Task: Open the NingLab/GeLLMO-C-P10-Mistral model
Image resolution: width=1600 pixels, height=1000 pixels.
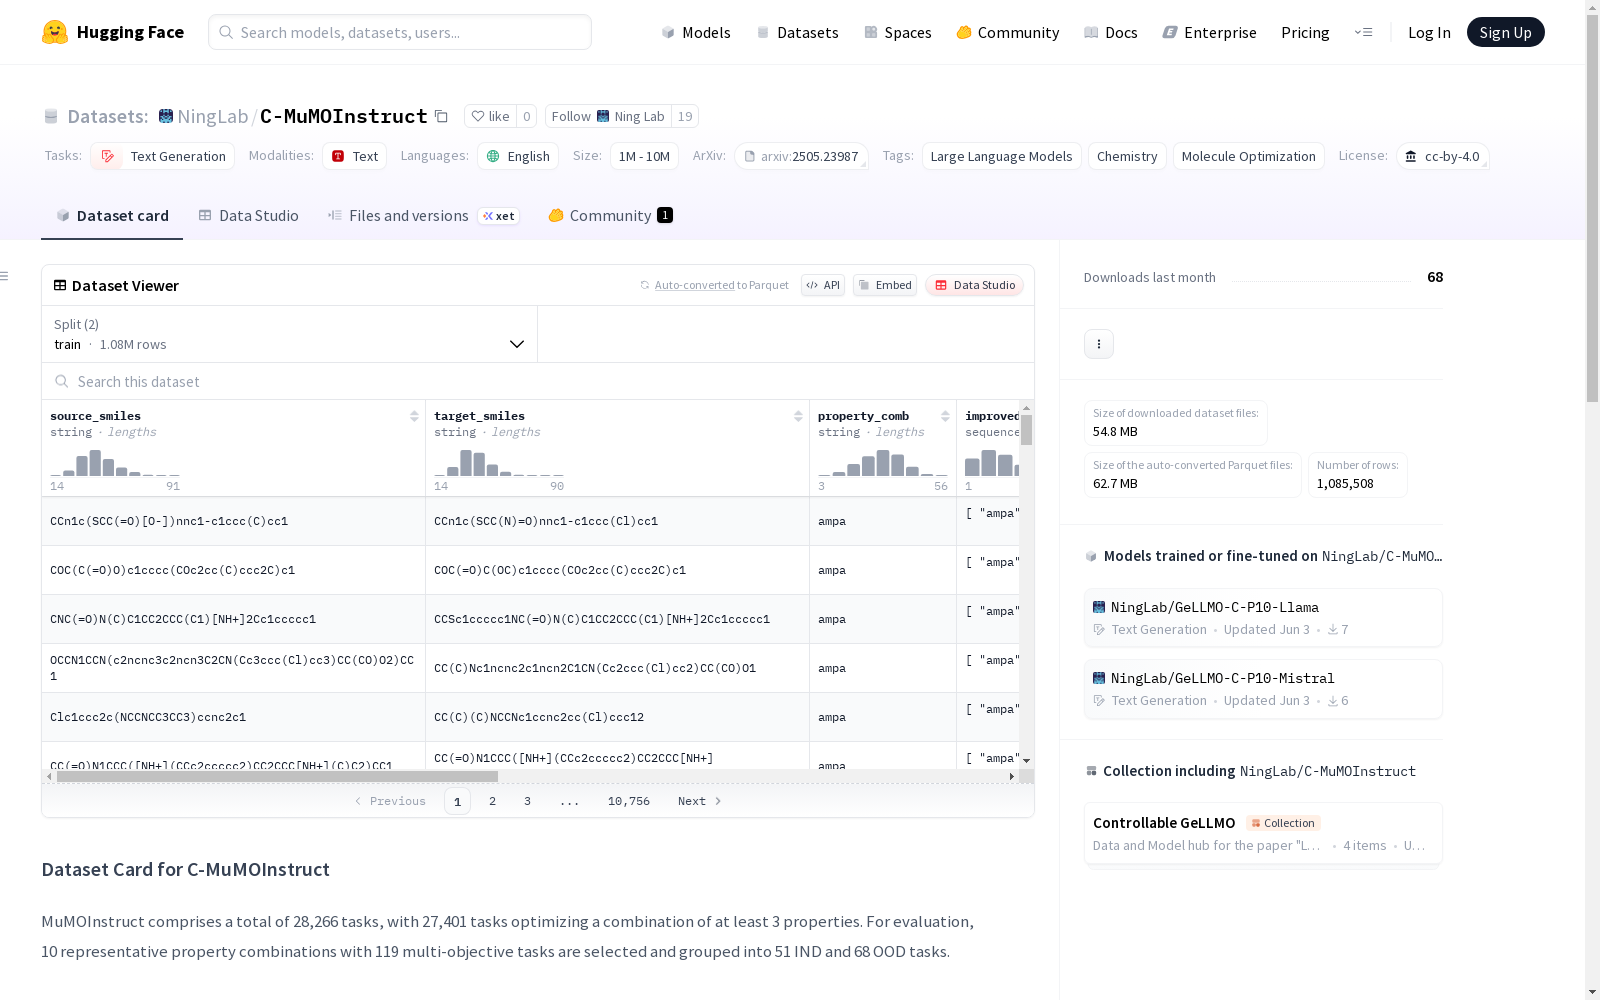Action: click(x=1263, y=689)
